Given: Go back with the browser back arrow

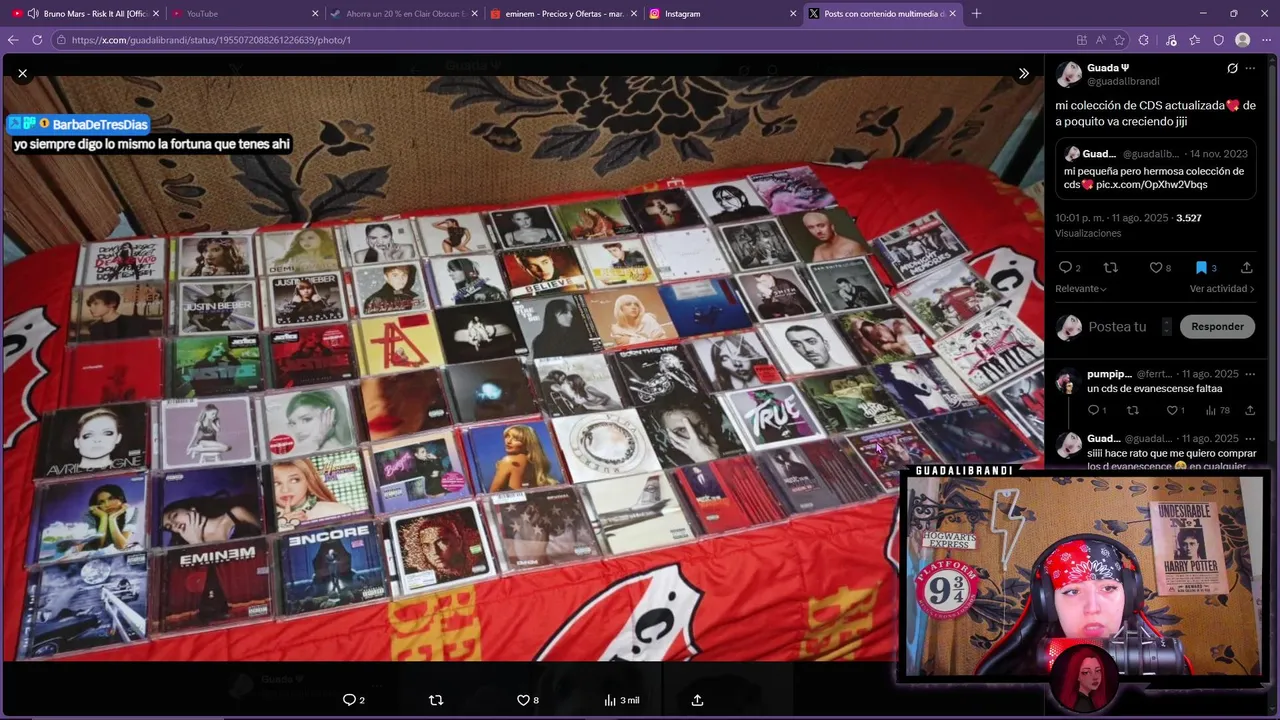Looking at the screenshot, I should 13,40.
